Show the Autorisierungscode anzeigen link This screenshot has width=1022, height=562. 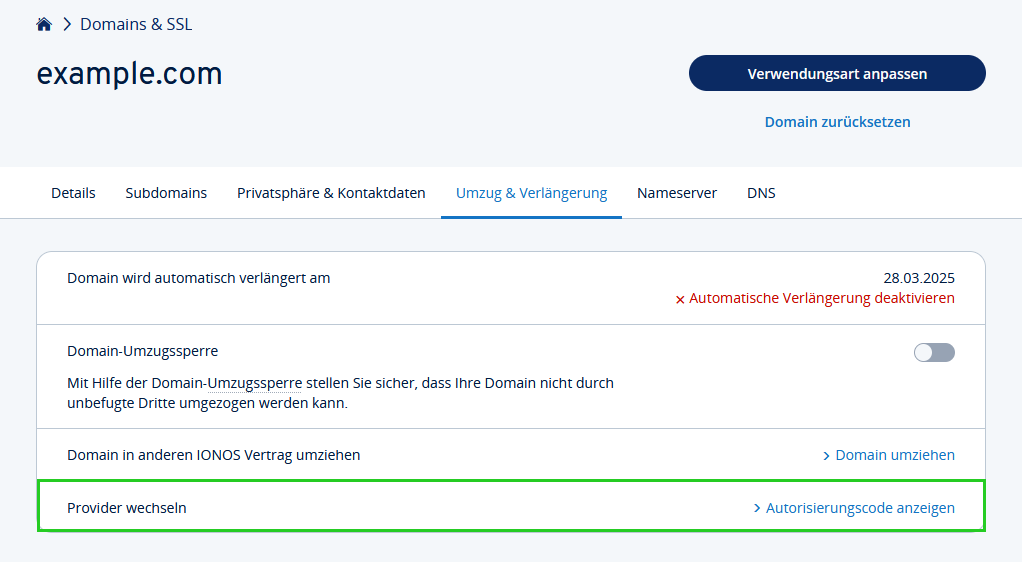pos(860,508)
